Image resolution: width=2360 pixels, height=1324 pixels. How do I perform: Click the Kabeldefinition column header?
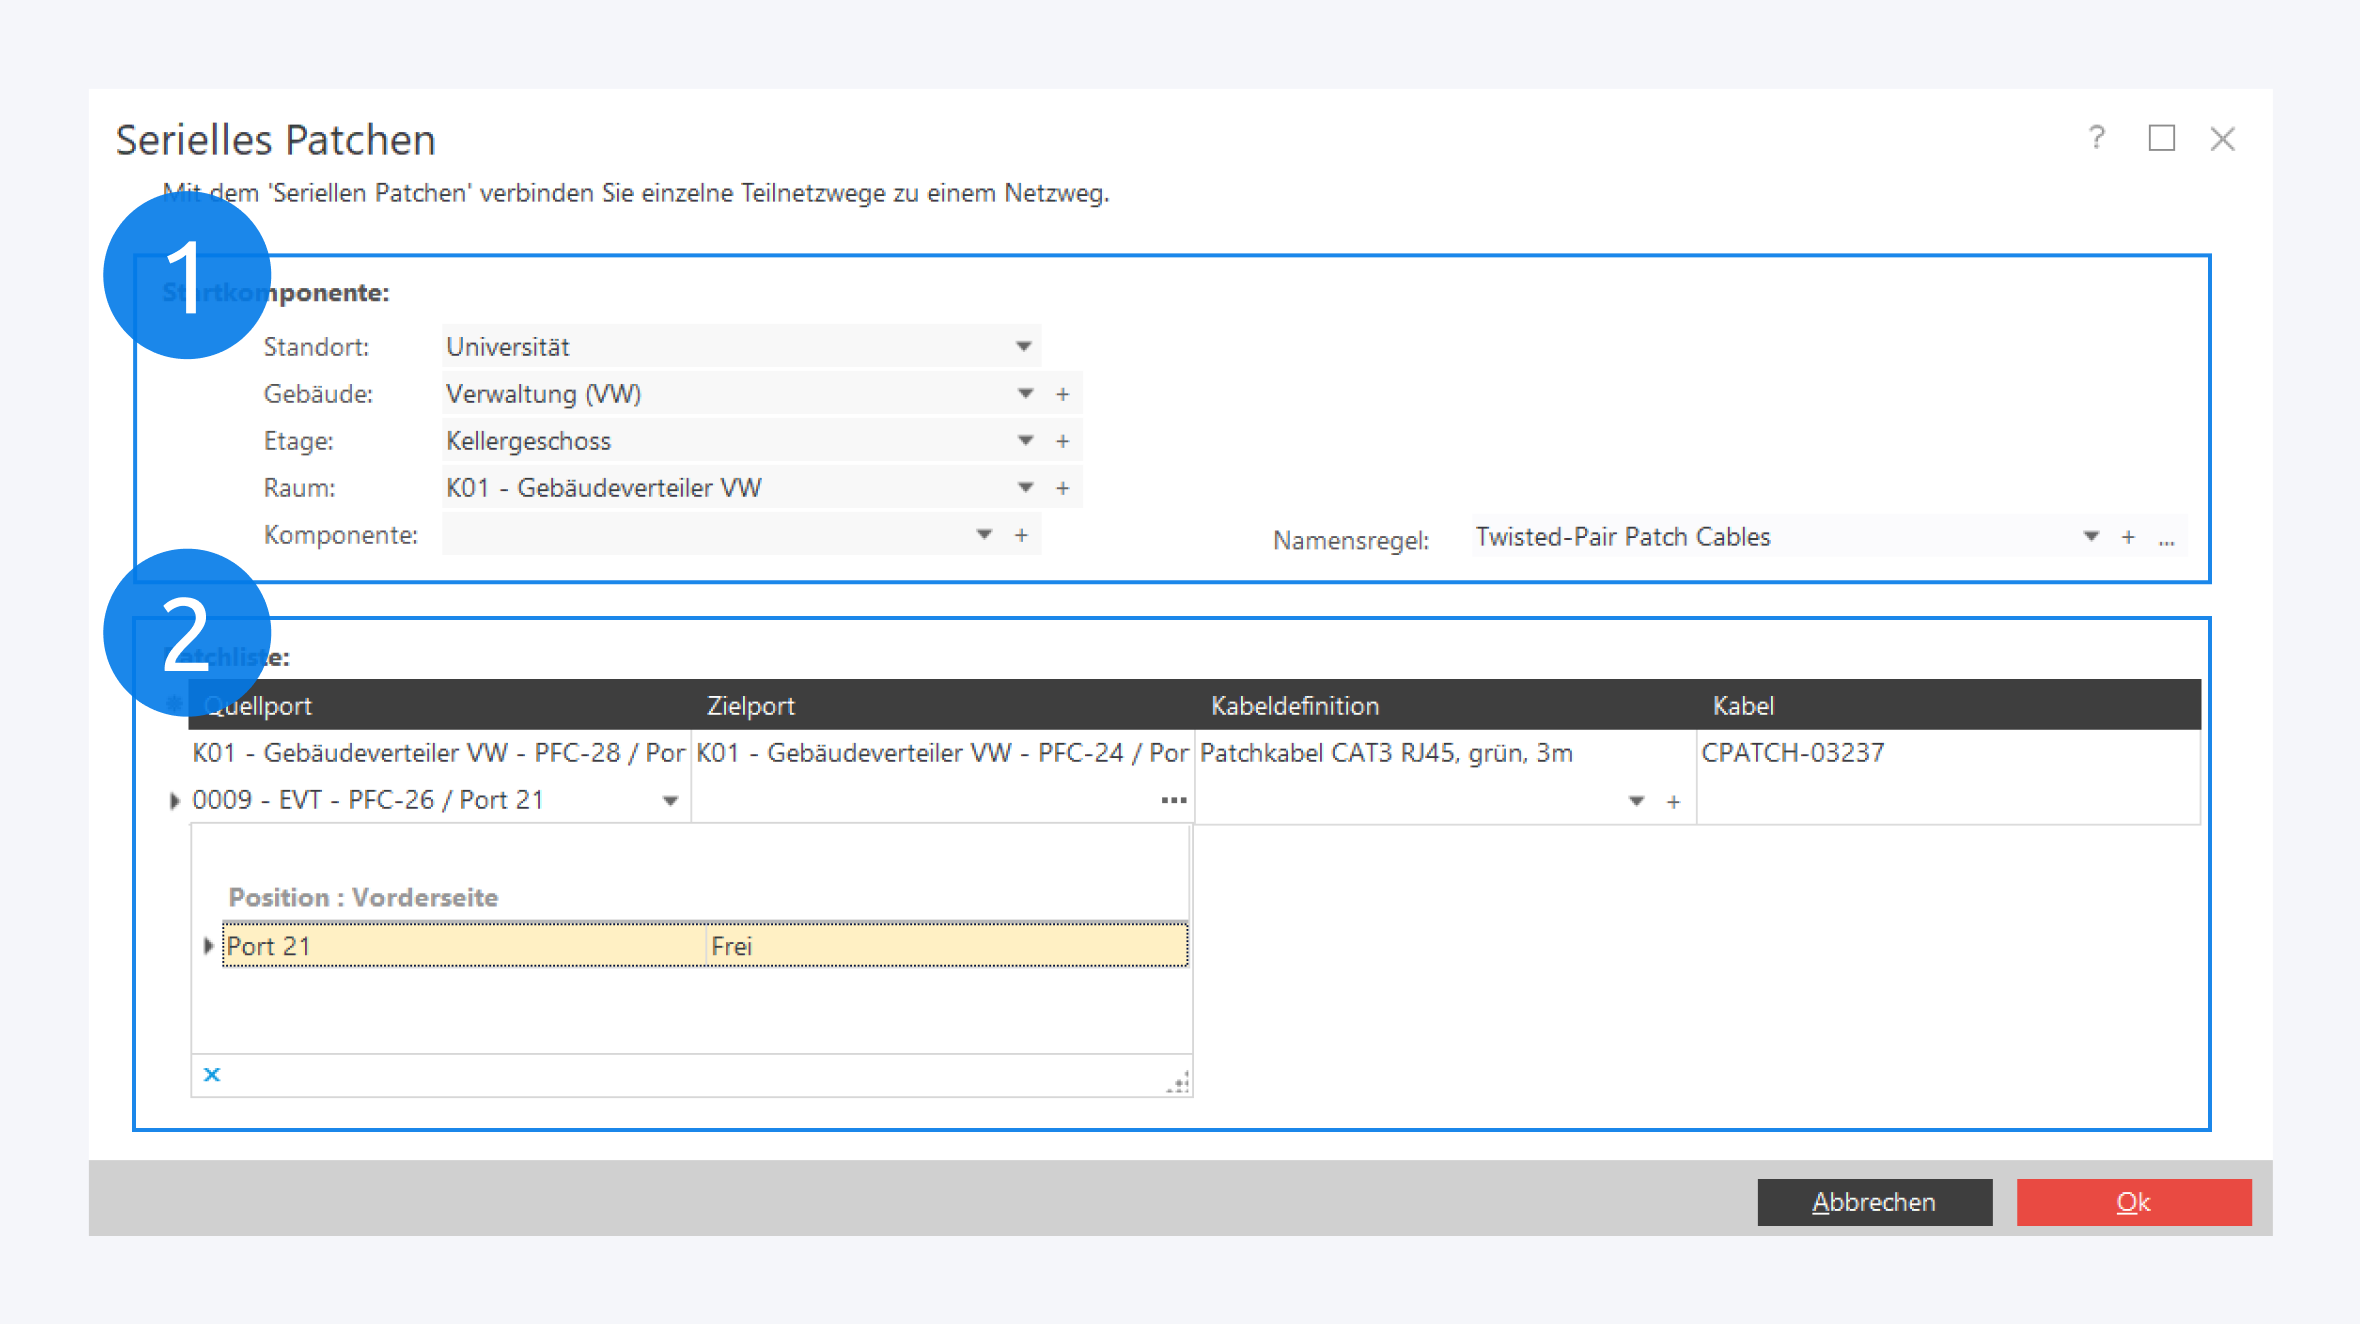pos(1294,706)
